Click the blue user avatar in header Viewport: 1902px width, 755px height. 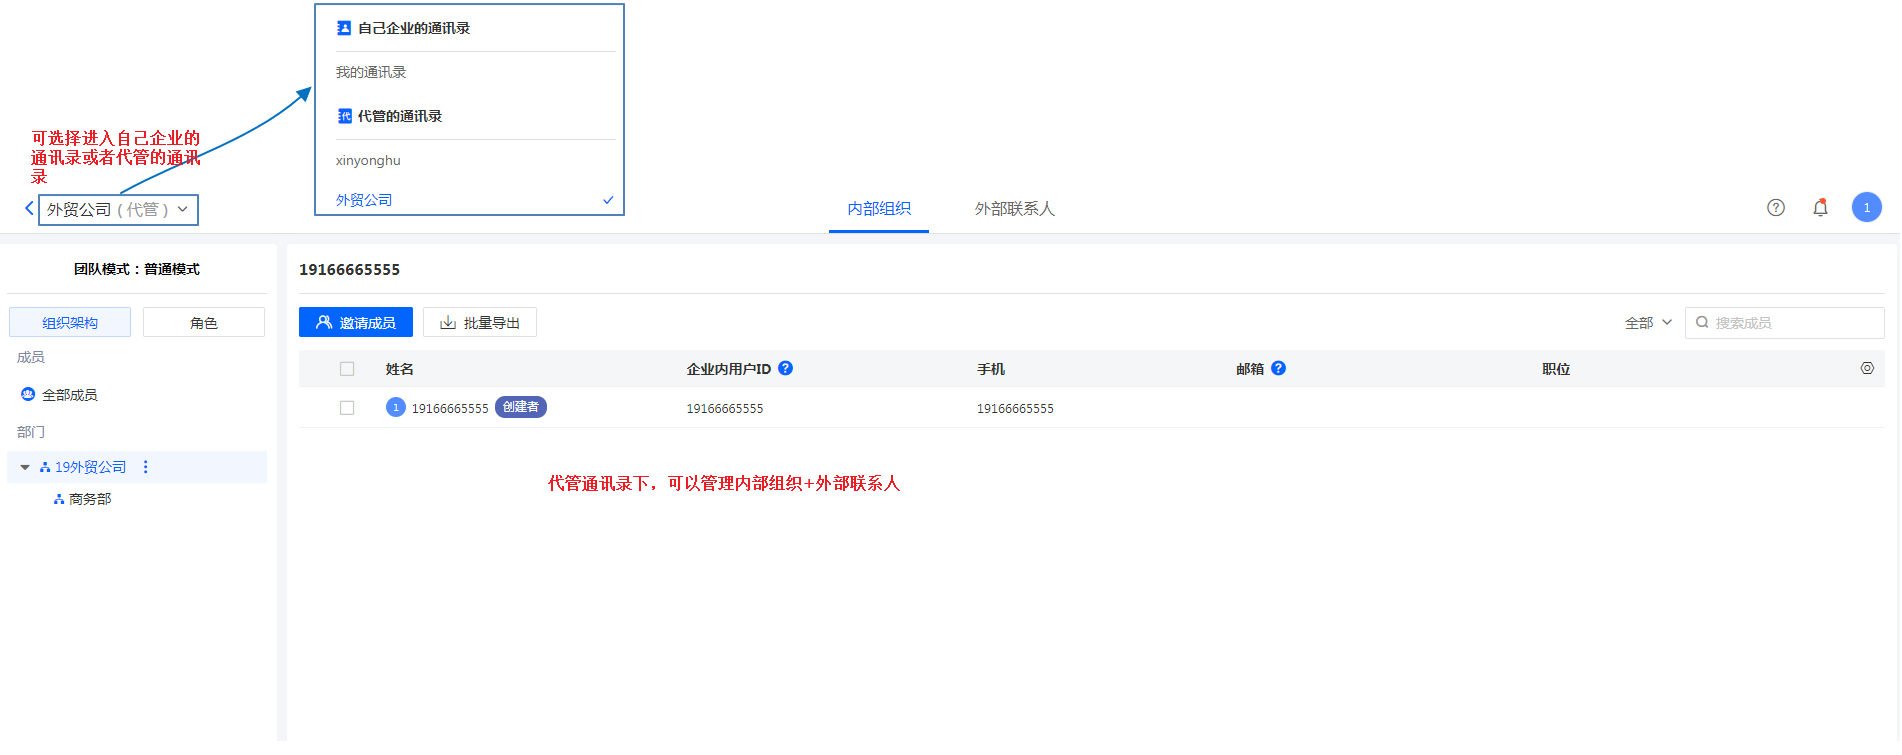[x=1866, y=207]
